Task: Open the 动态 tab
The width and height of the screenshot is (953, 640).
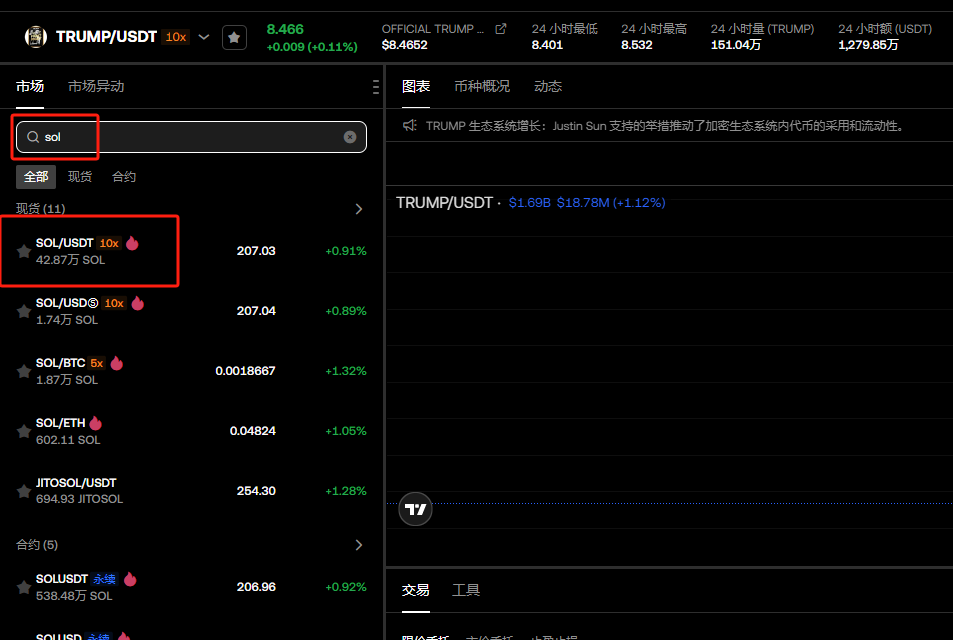Action: tap(548, 86)
